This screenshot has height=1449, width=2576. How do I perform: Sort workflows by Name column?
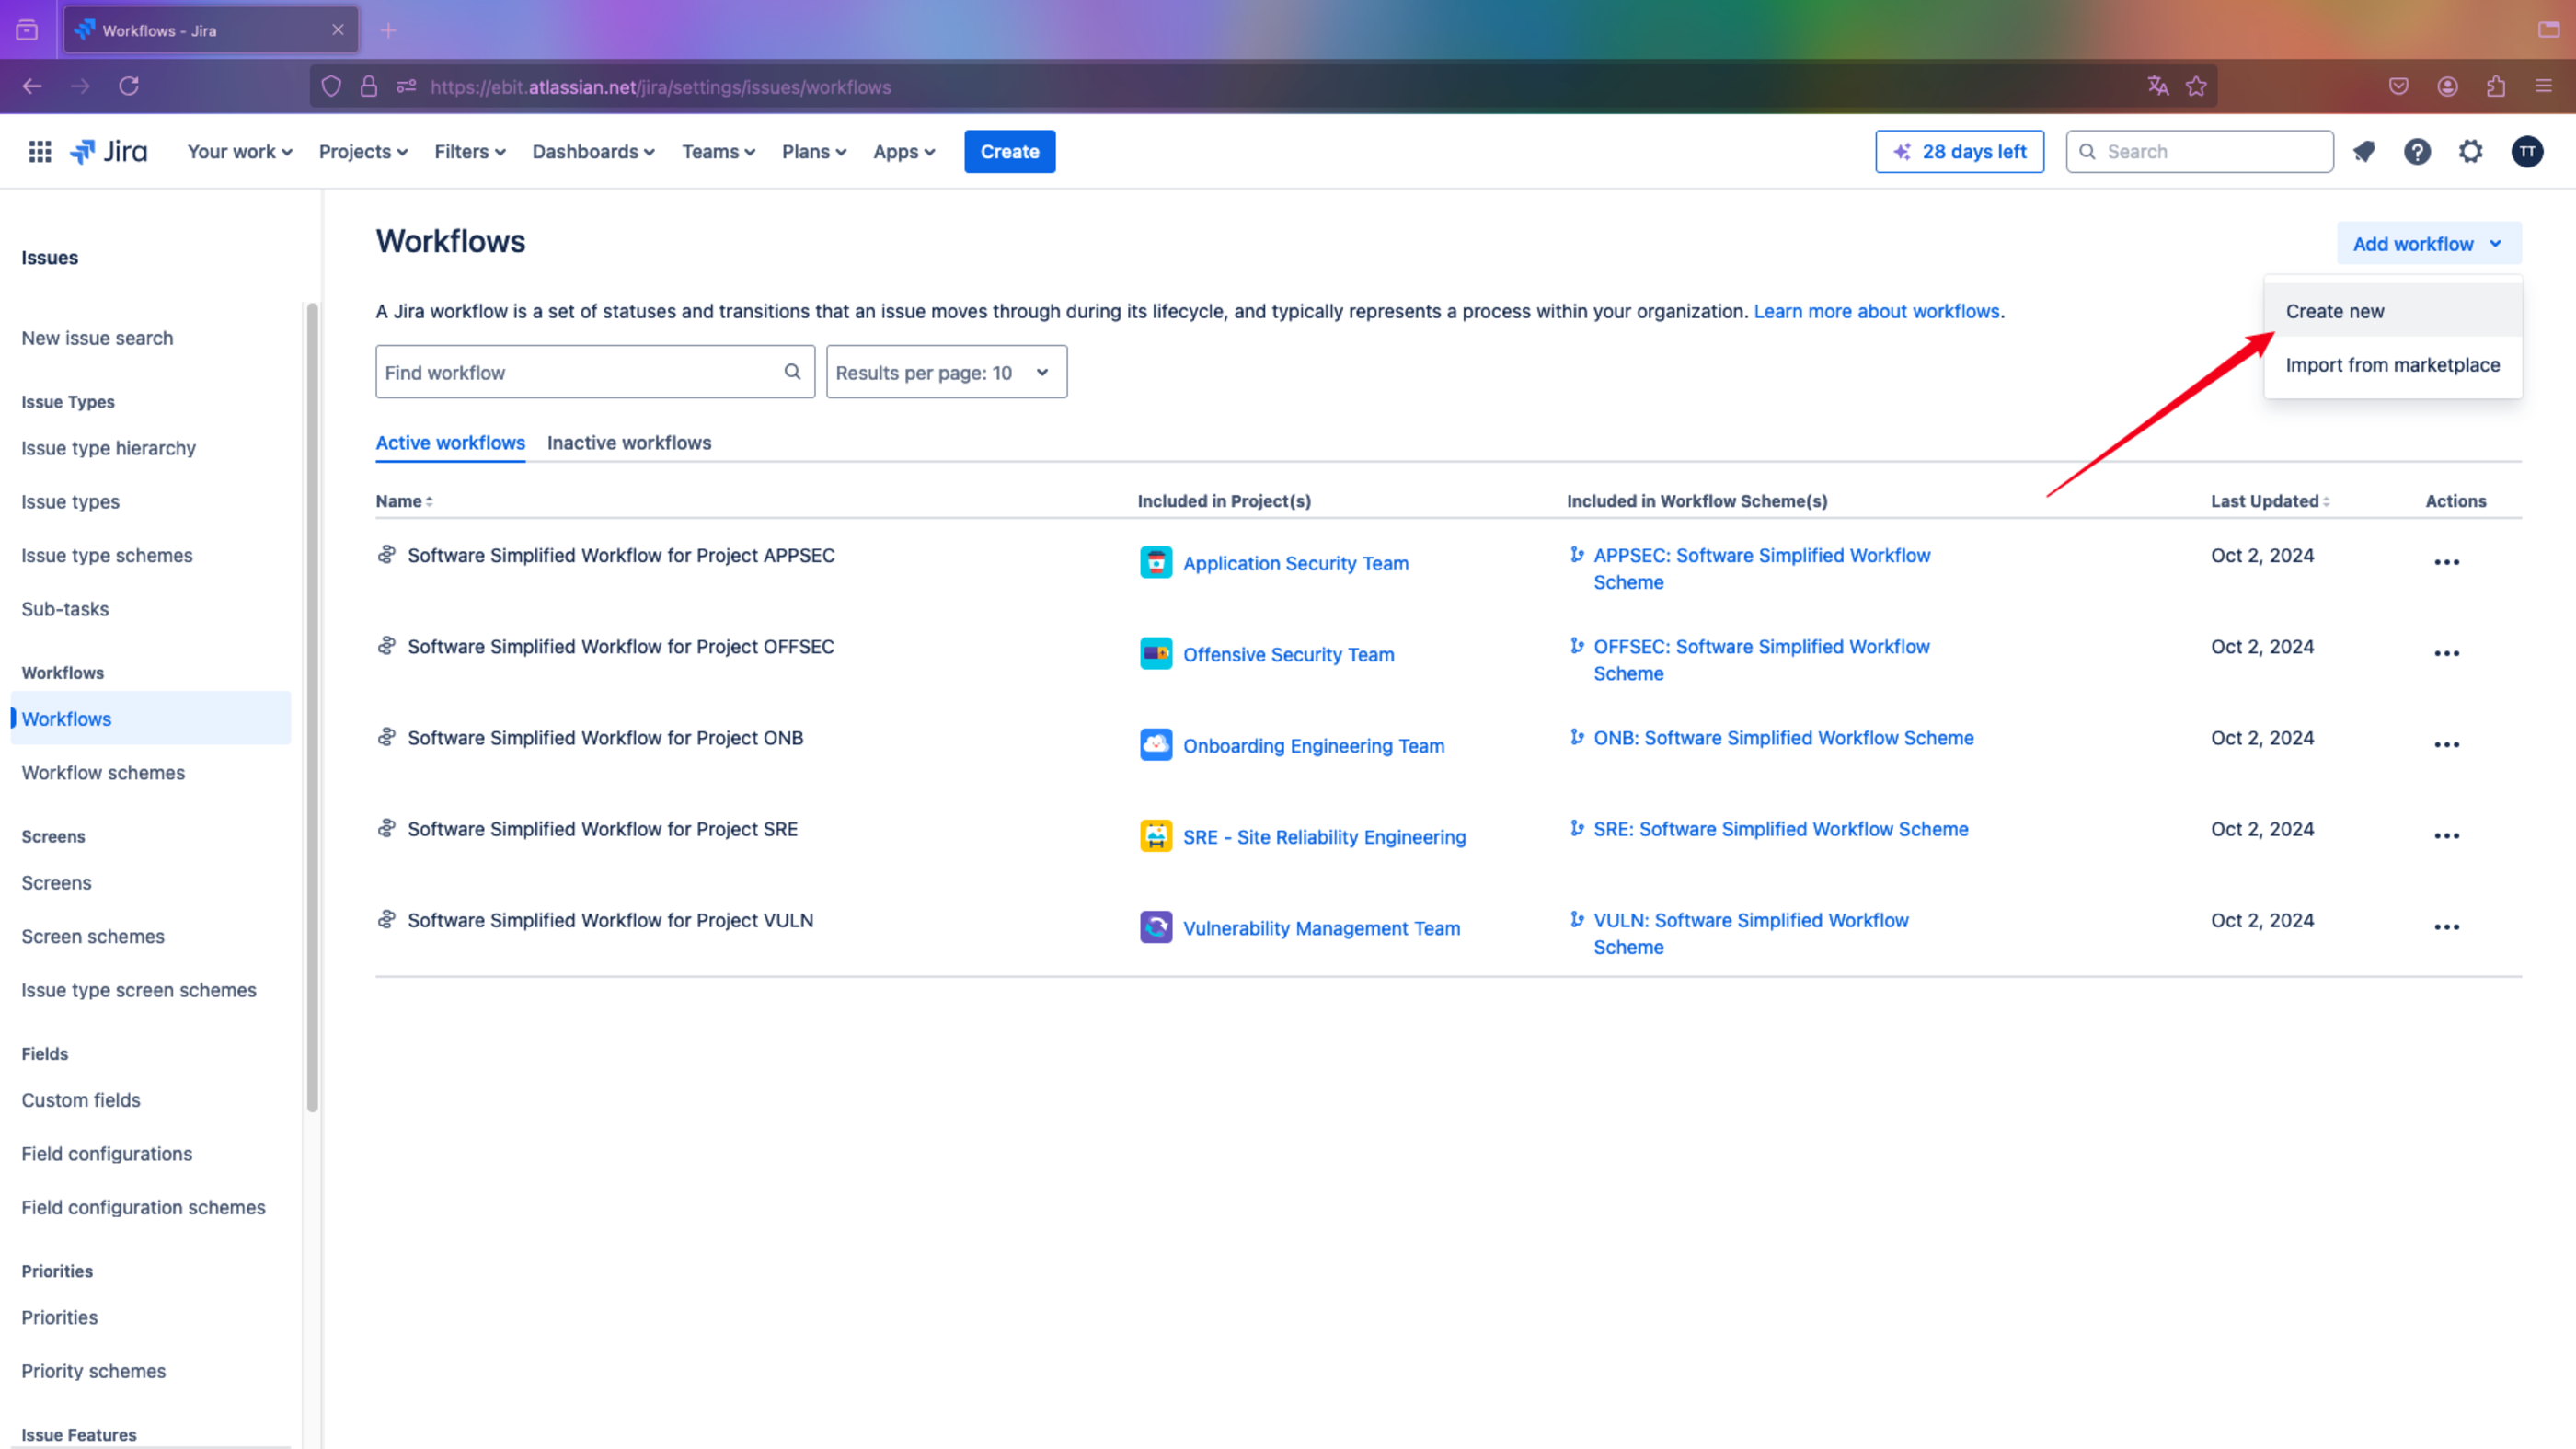[x=404, y=501]
